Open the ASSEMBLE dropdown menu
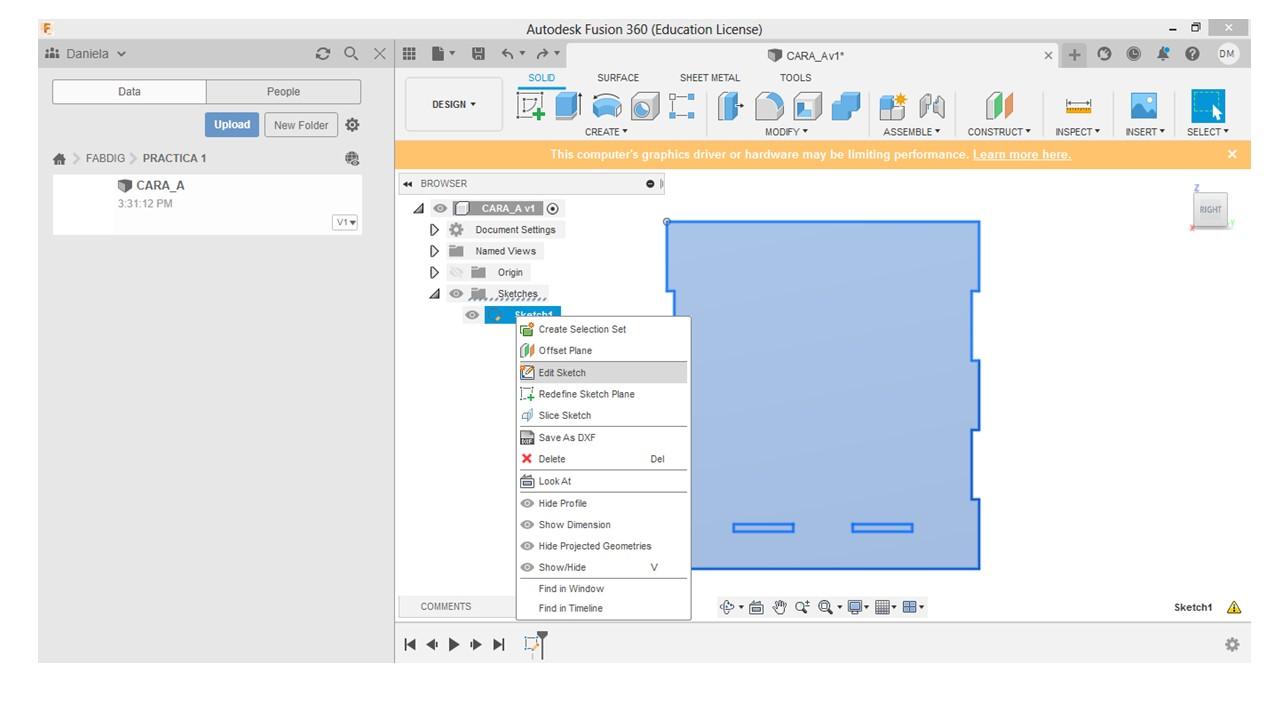The width and height of the screenshot is (1280, 720). (x=911, y=131)
